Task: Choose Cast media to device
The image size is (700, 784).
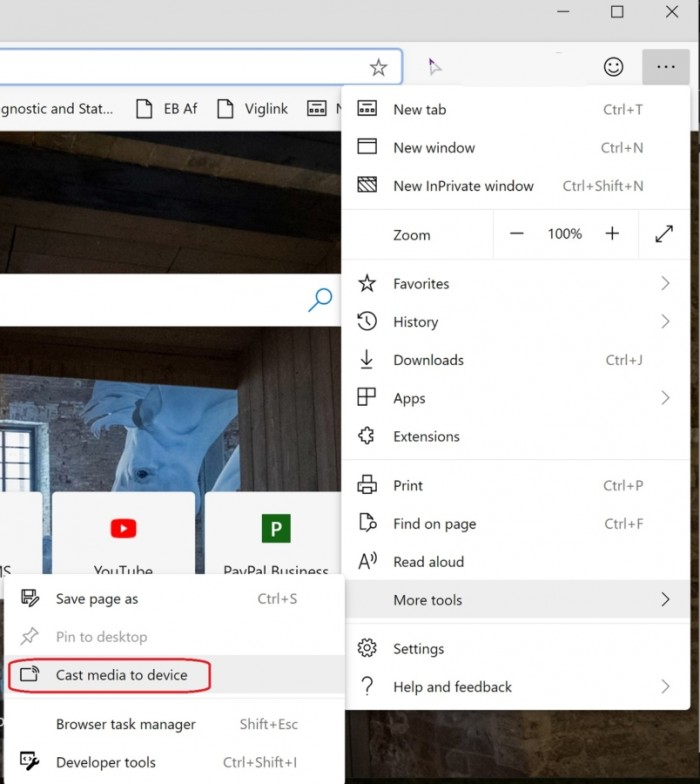Action: click(121, 675)
